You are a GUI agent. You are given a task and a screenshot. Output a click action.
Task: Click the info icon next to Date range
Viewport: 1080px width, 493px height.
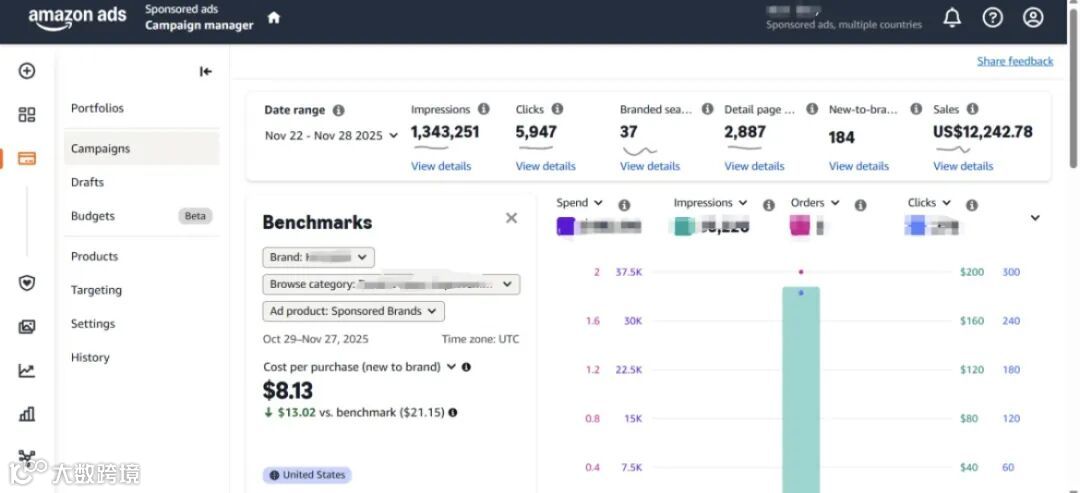[x=338, y=110]
